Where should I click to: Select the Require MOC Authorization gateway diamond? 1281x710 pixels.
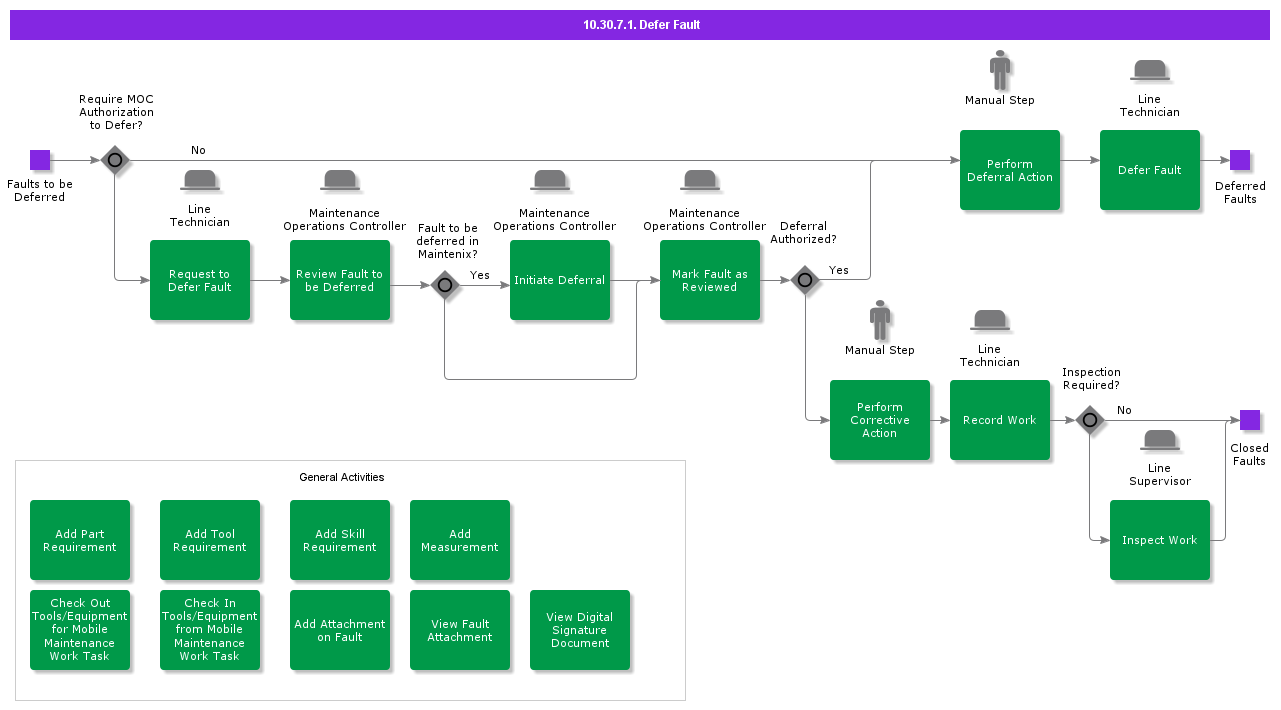115,160
